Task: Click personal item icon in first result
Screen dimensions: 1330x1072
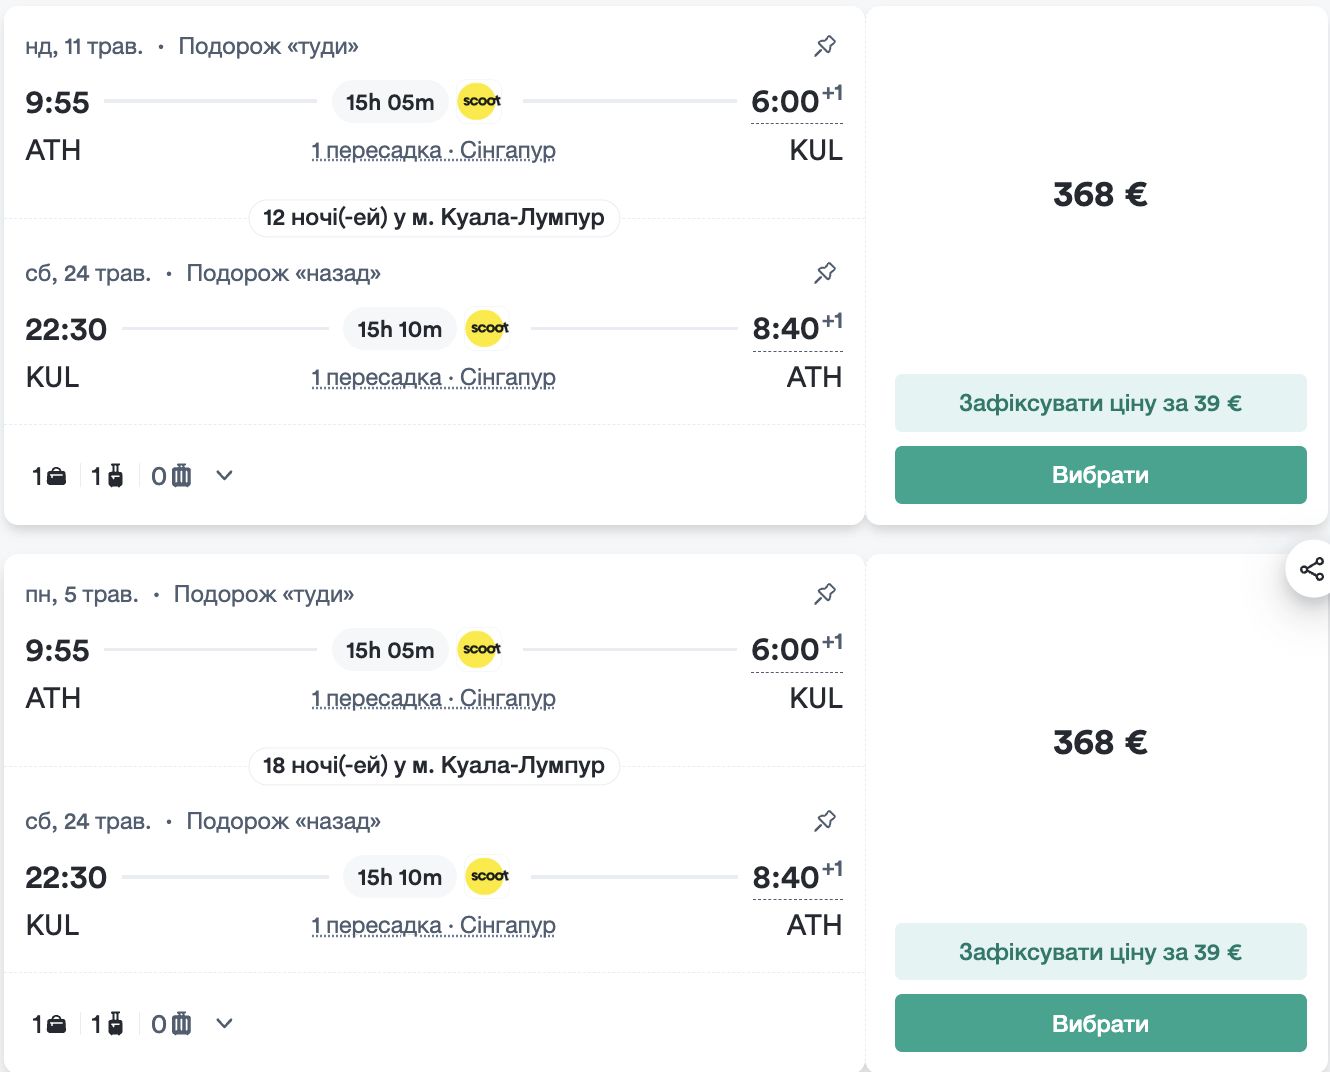Action: tap(57, 476)
